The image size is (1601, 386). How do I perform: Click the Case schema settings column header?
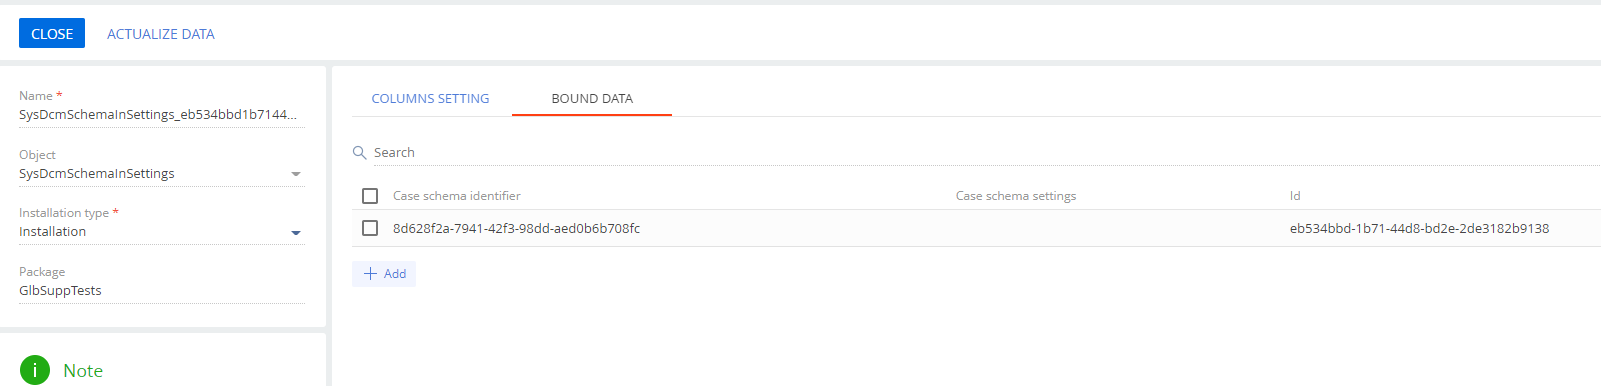coord(1016,196)
